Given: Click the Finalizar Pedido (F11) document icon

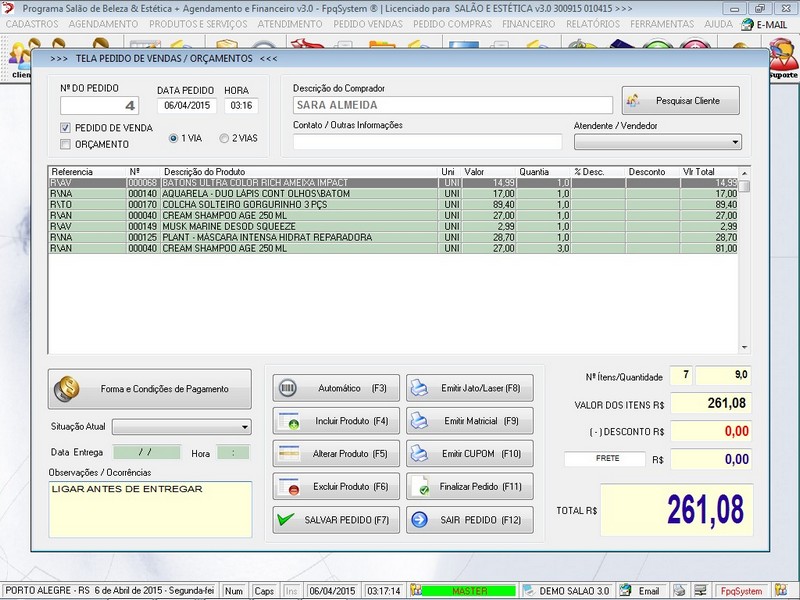Looking at the screenshot, I should (420, 487).
